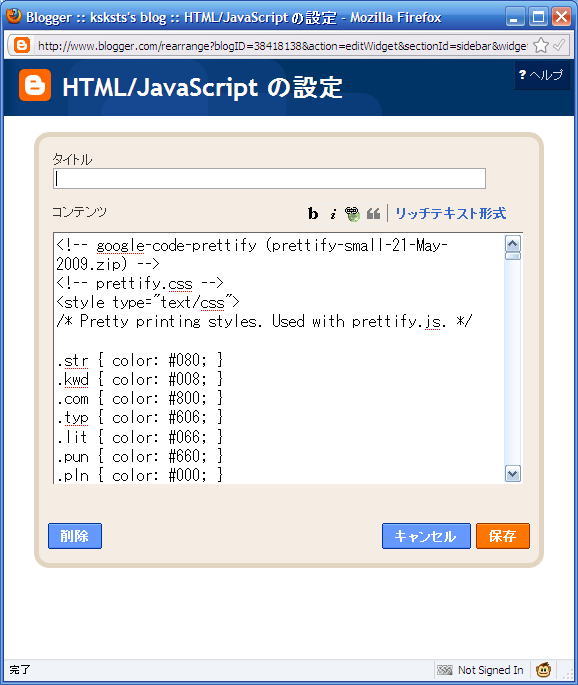Click the Blogger logo in the header
The height and width of the screenshot is (685, 578).
35,85
